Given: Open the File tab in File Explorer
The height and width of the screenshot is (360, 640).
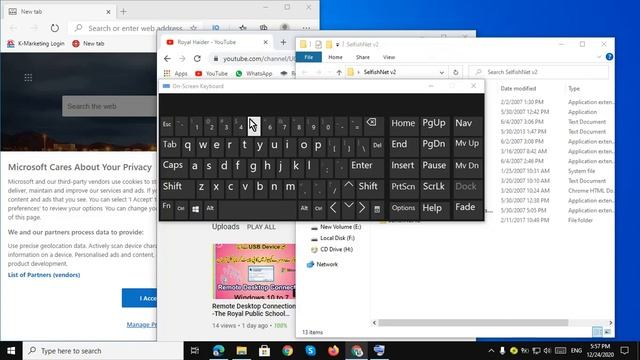Looking at the screenshot, I should (309, 57).
